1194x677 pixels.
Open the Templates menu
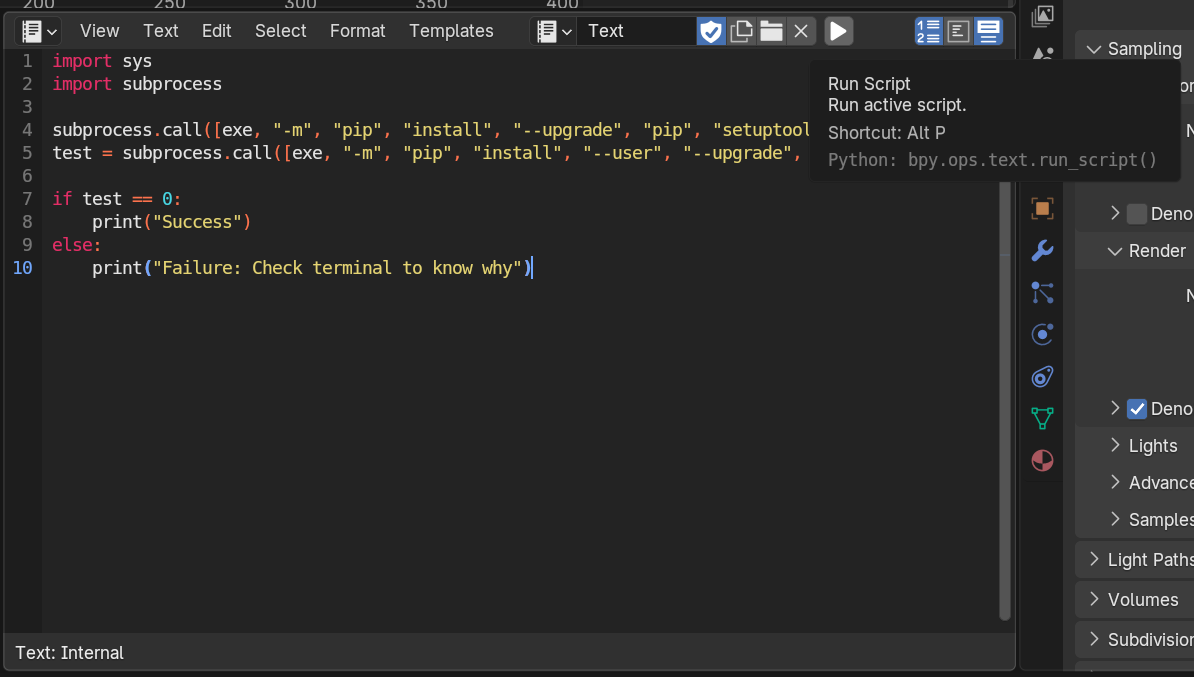(x=451, y=31)
